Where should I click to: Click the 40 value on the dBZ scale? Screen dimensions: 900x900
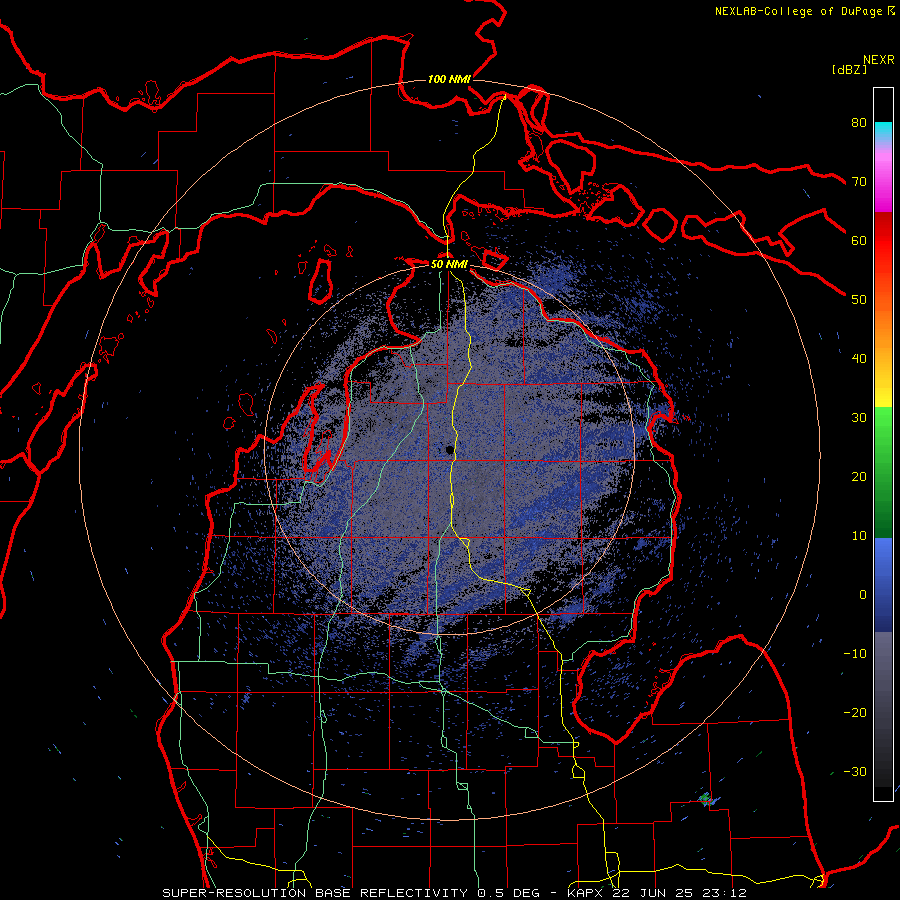[x=859, y=359]
